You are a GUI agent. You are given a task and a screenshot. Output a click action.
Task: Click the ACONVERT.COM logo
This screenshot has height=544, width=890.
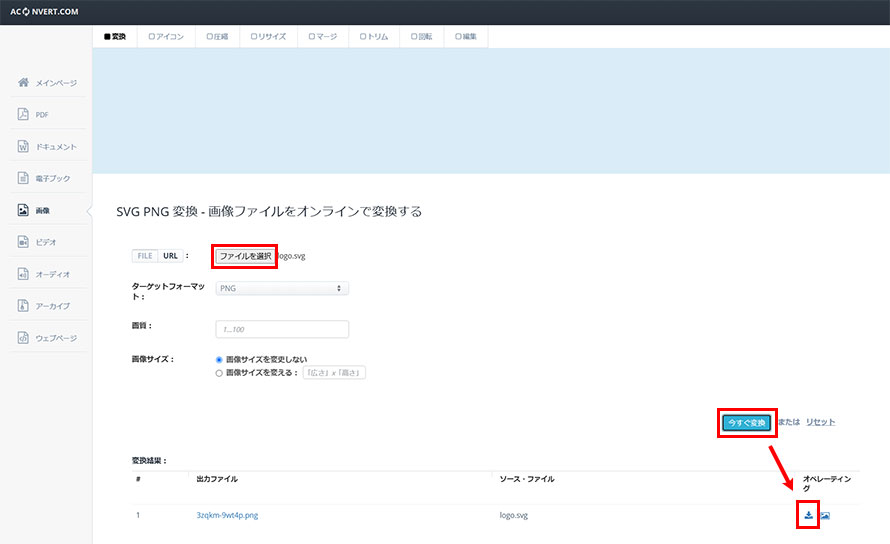(x=44, y=11)
